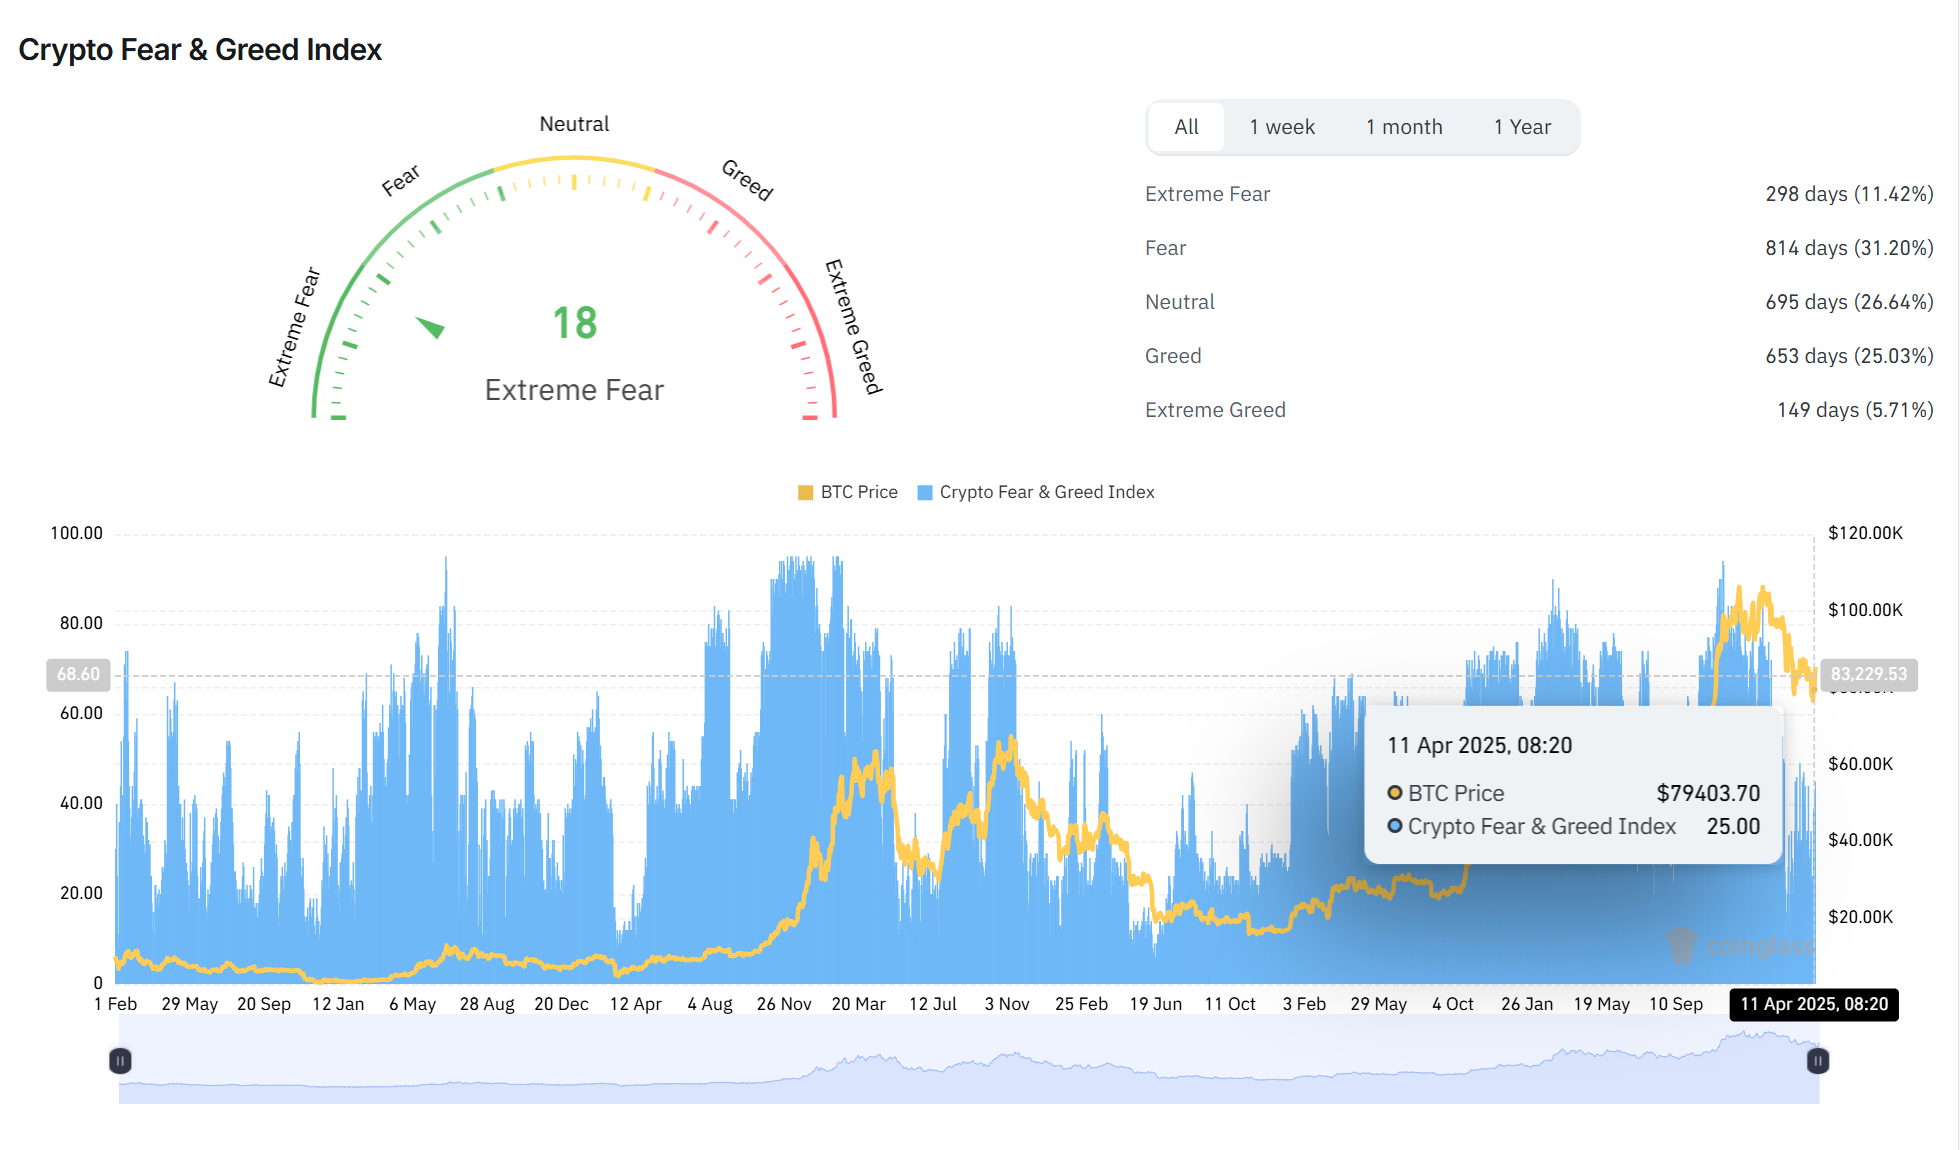Click the 25.00 tooltip index value

pyautogui.click(x=1733, y=826)
